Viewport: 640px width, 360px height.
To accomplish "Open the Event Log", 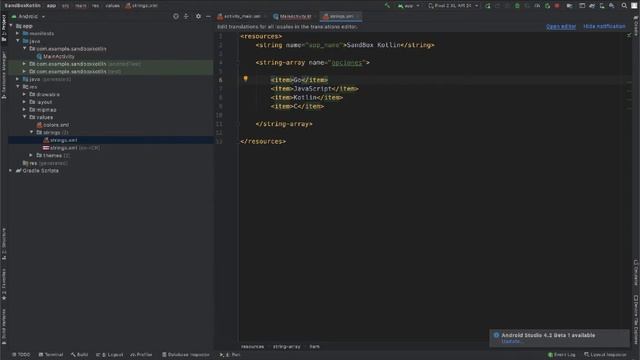I will (562, 355).
